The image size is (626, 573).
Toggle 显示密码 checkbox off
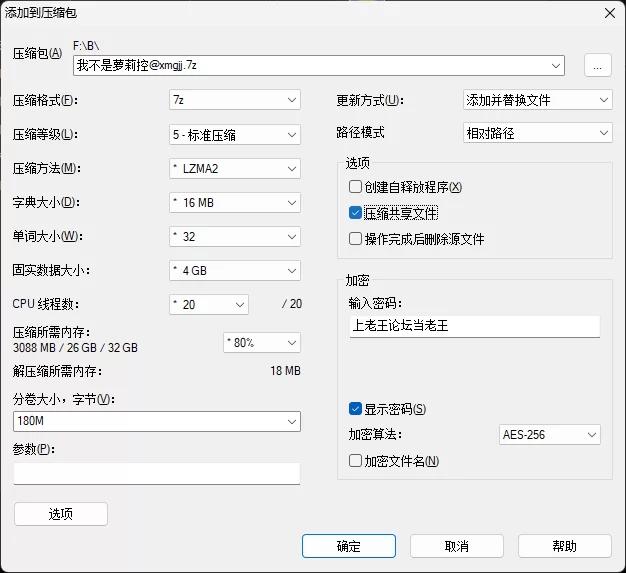(x=355, y=408)
